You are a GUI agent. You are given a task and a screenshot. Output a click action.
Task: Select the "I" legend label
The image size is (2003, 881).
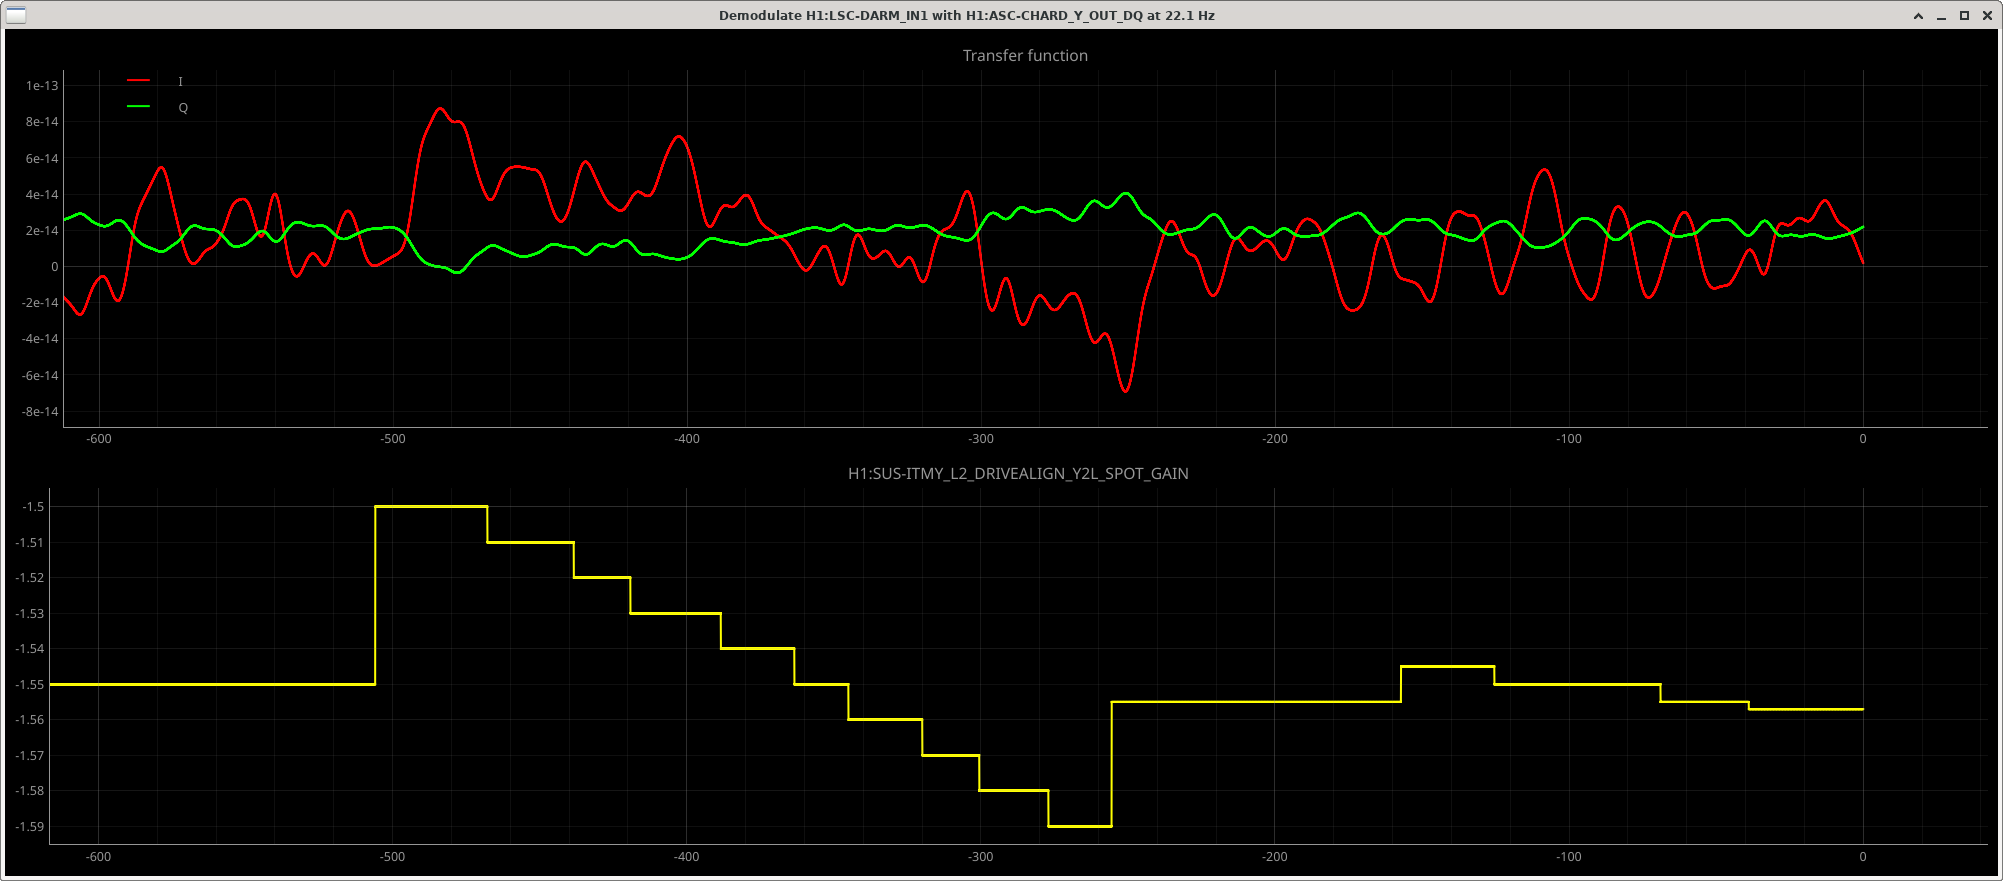click(181, 82)
